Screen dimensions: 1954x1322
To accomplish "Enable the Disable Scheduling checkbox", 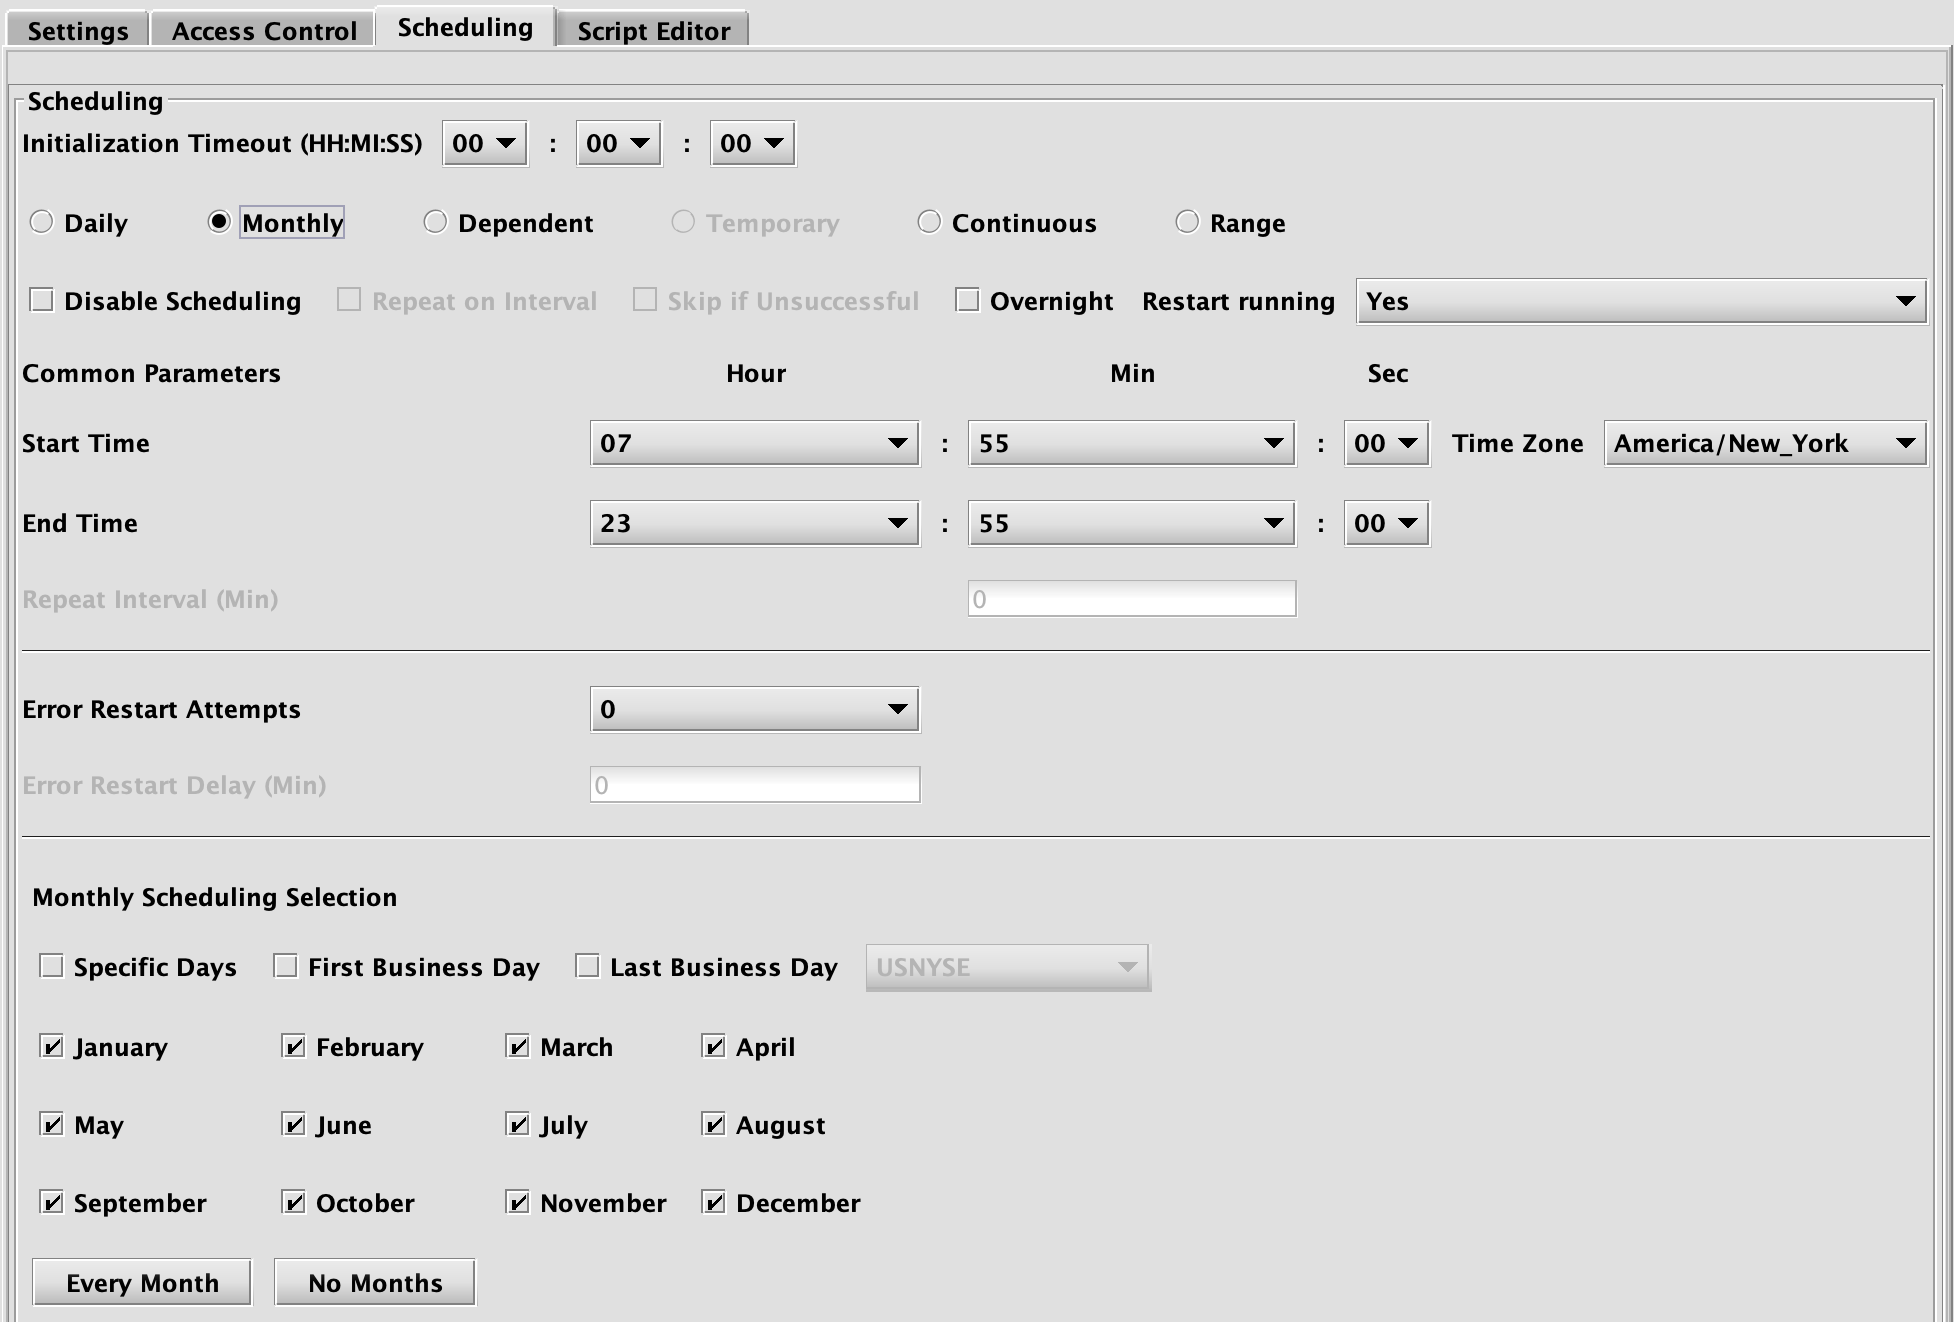I will pos(42,300).
